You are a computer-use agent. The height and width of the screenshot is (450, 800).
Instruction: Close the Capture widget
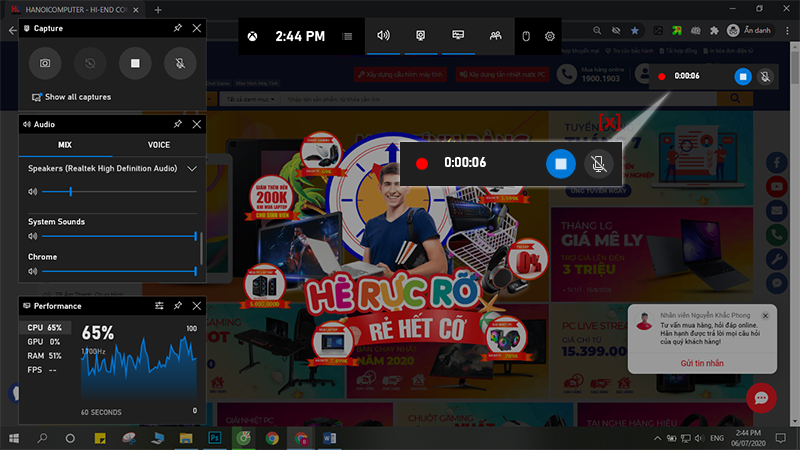pyautogui.click(x=196, y=28)
